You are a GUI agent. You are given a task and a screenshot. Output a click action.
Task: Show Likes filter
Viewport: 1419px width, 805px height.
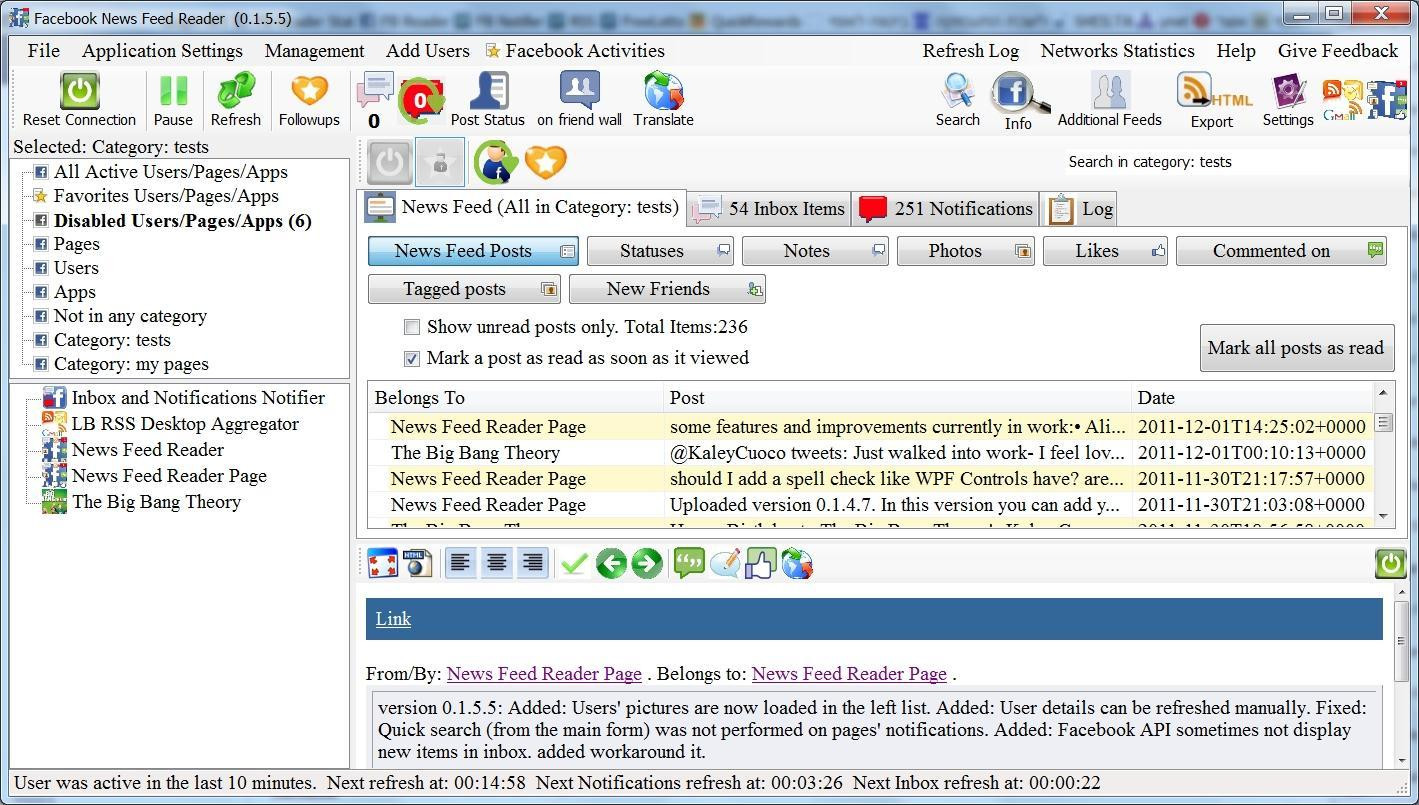pyautogui.click(x=1106, y=251)
